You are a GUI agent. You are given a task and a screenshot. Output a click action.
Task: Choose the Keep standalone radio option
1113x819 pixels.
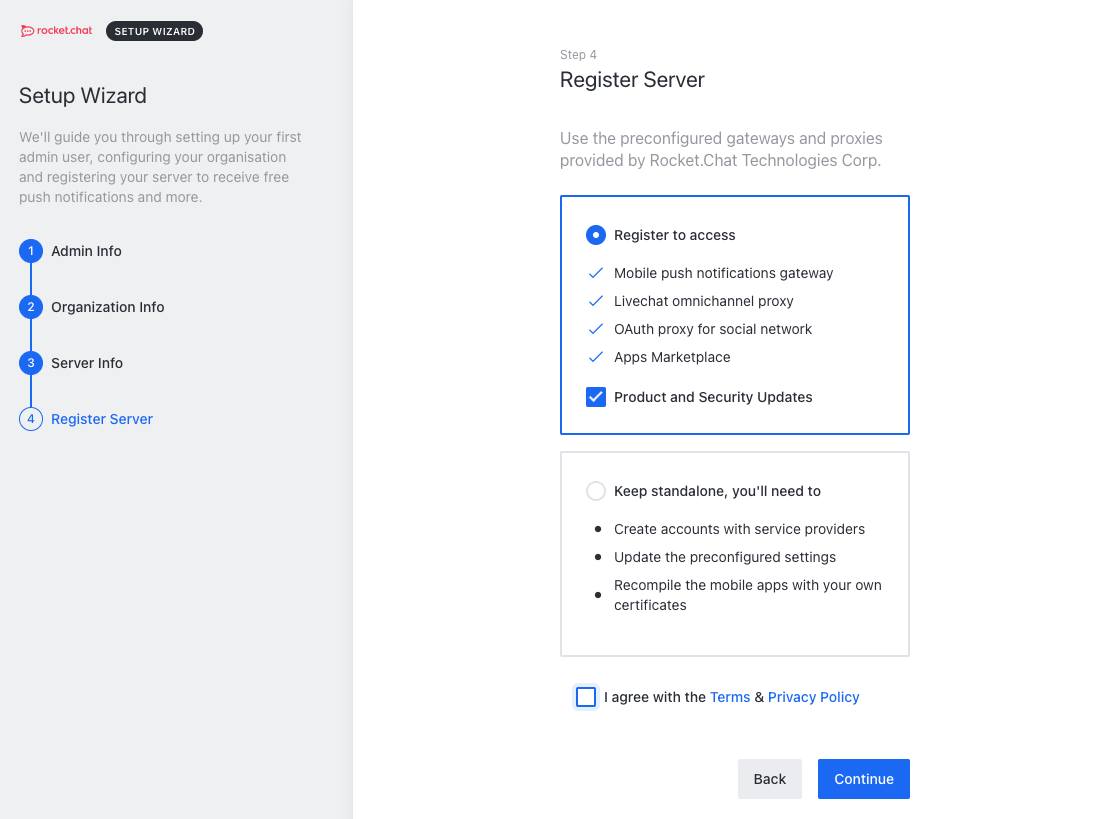[x=596, y=491]
